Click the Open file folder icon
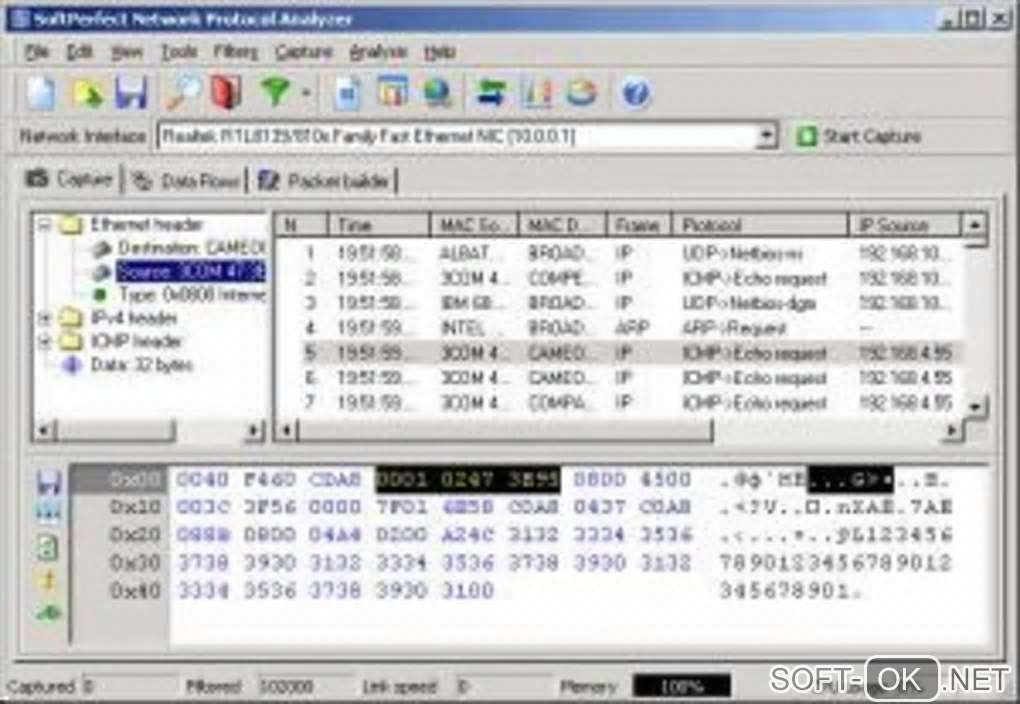The image size is (1020, 704). coord(88,94)
